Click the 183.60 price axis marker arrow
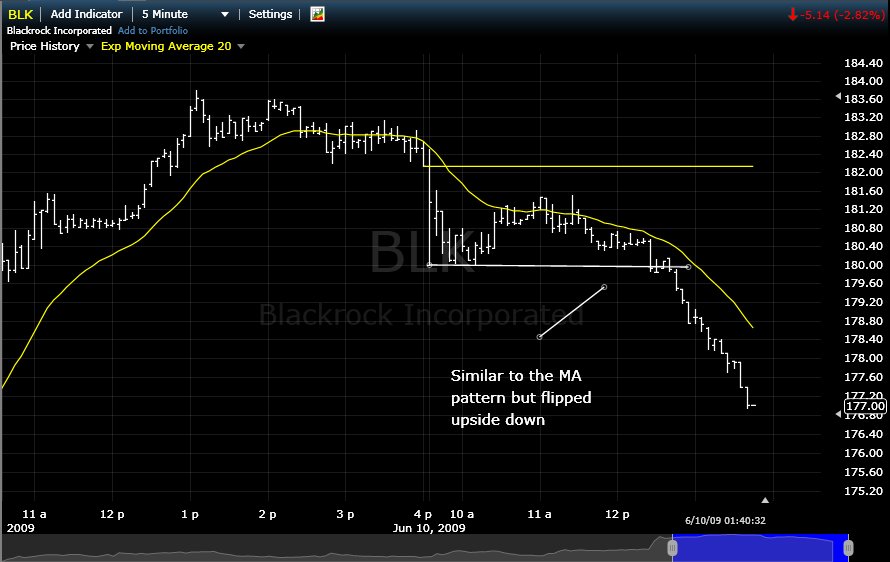The image size is (890, 562). [x=838, y=97]
